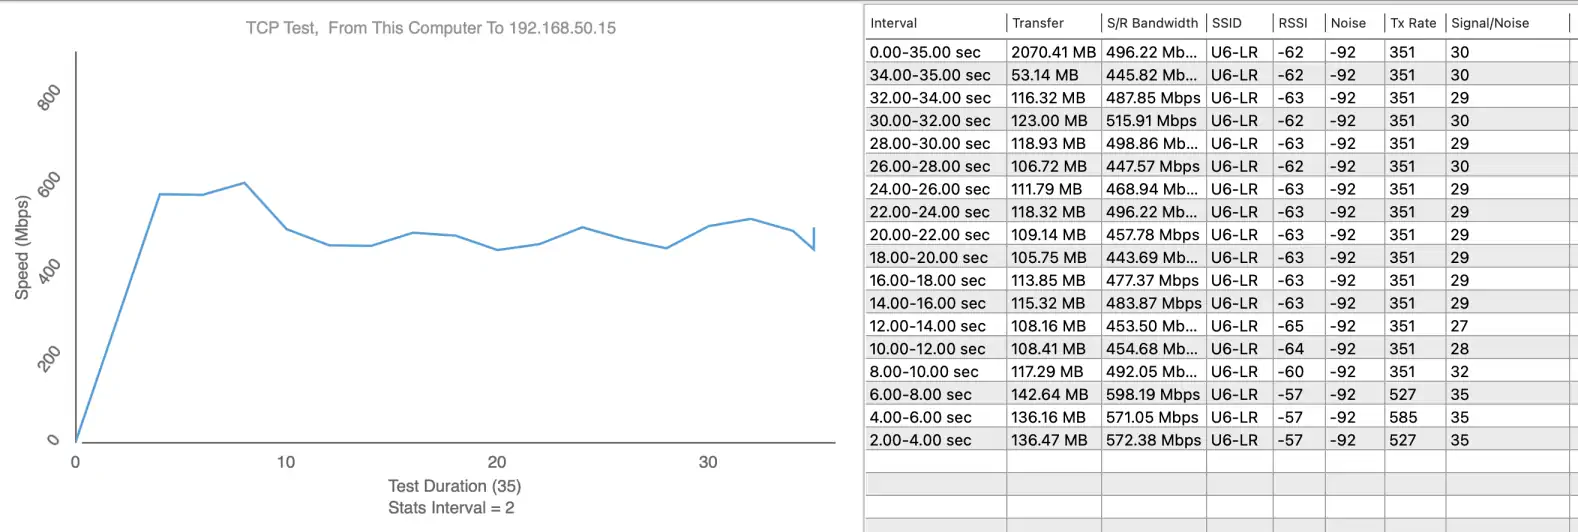Select the 34.00-35.00 sec row
The image size is (1578, 532).
930,75
